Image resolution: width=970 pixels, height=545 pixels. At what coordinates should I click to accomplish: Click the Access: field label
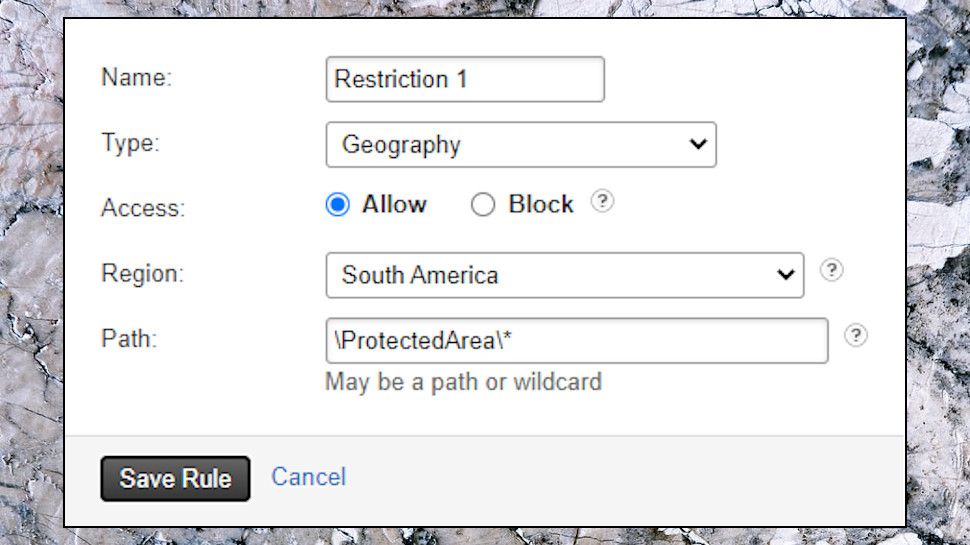click(143, 208)
